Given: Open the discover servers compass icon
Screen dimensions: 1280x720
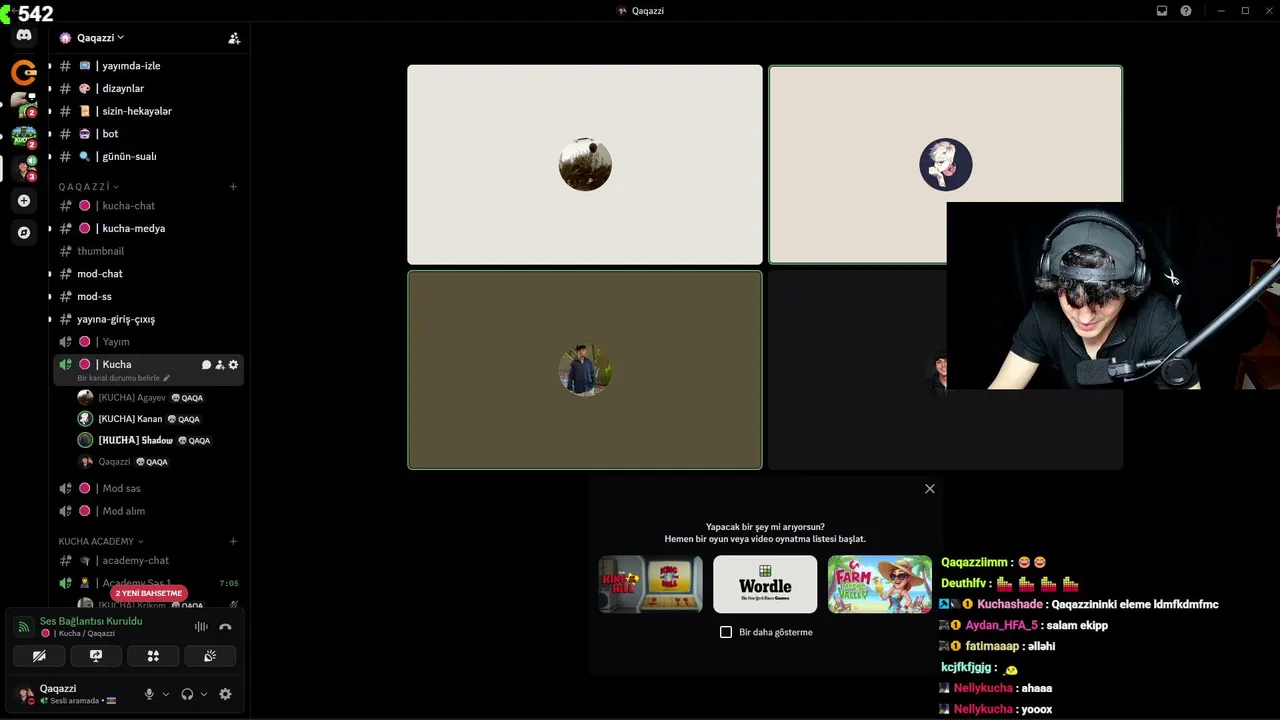Looking at the screenshot, I should click(24, 232).
